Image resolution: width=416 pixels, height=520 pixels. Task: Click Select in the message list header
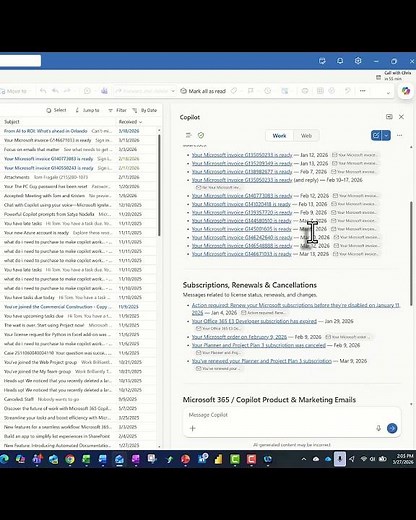(56, 110)
